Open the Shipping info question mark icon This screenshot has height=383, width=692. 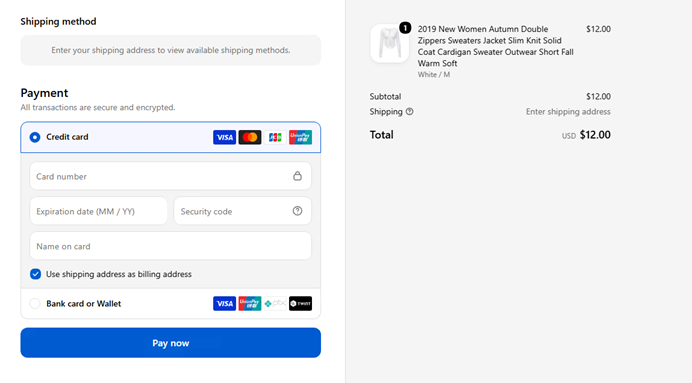click(410, 112)
